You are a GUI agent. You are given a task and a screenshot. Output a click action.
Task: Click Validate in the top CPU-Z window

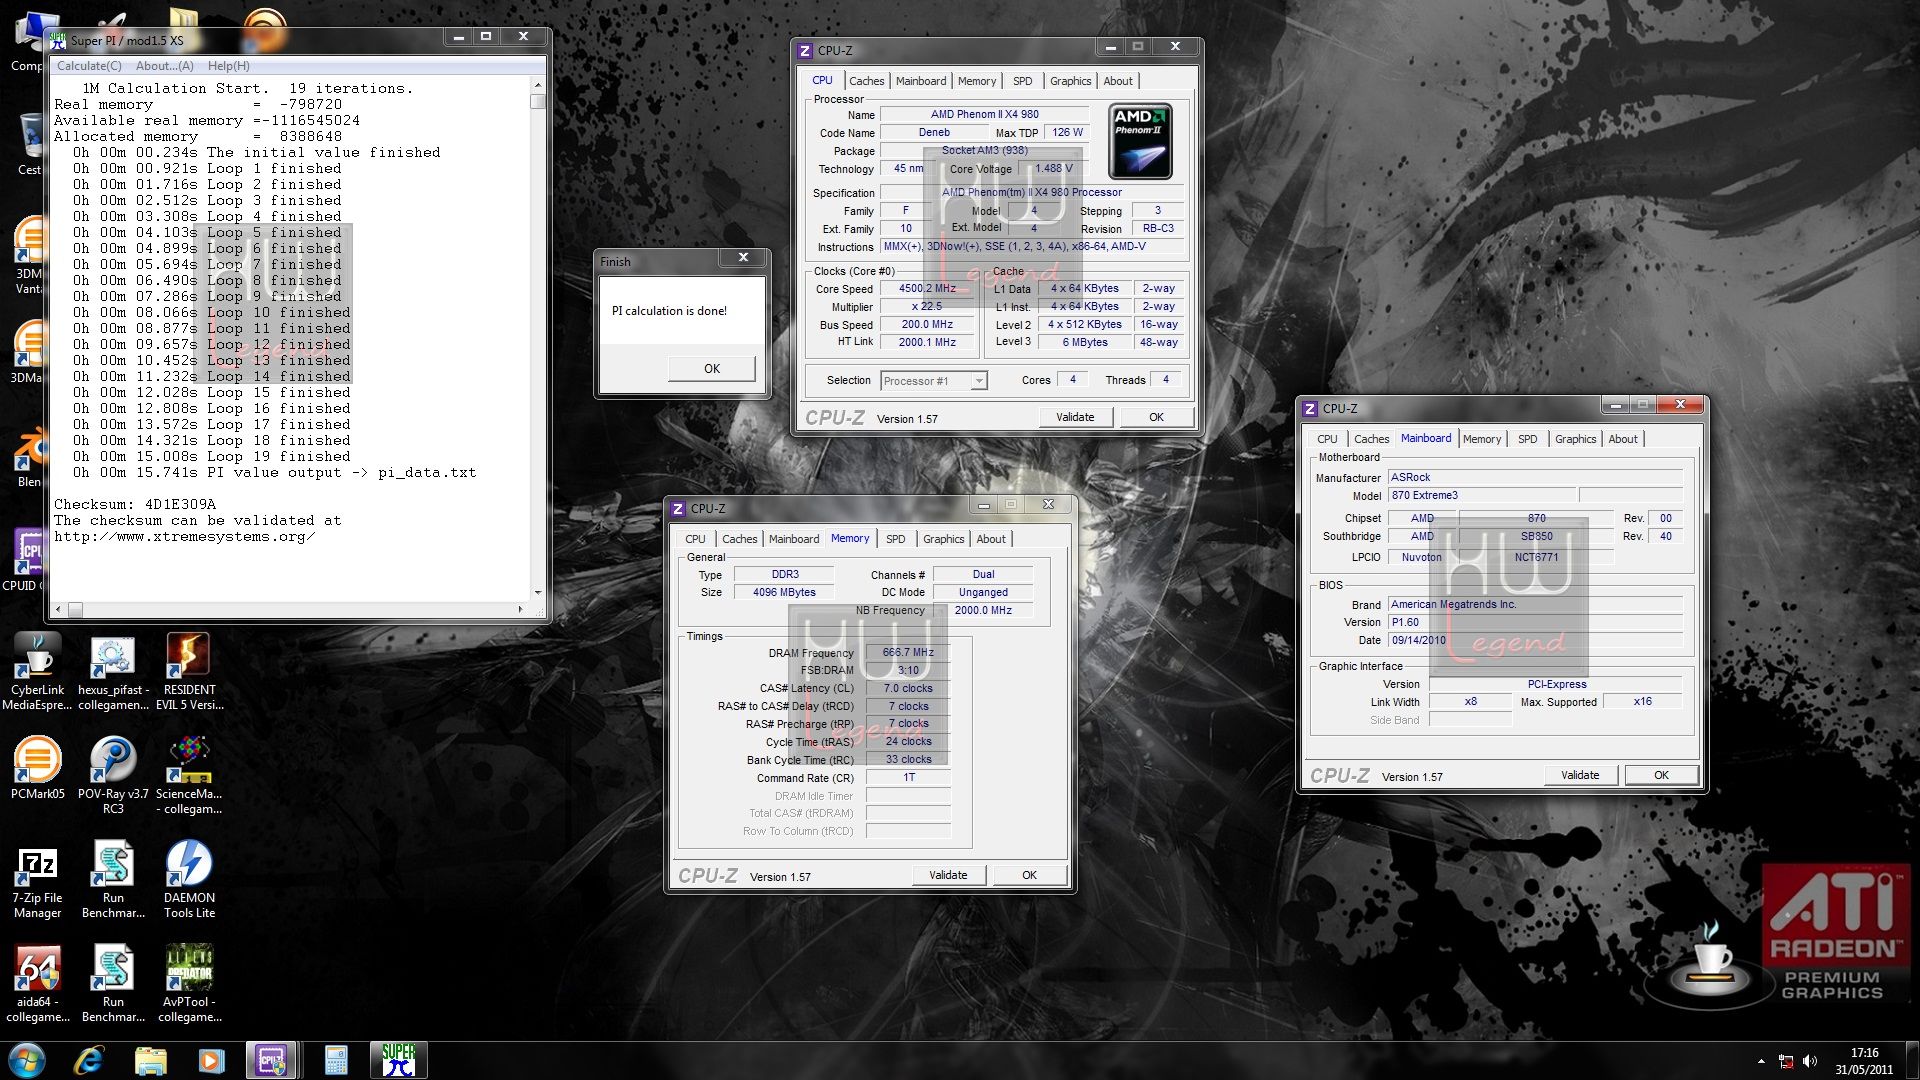click(1075, 417)
